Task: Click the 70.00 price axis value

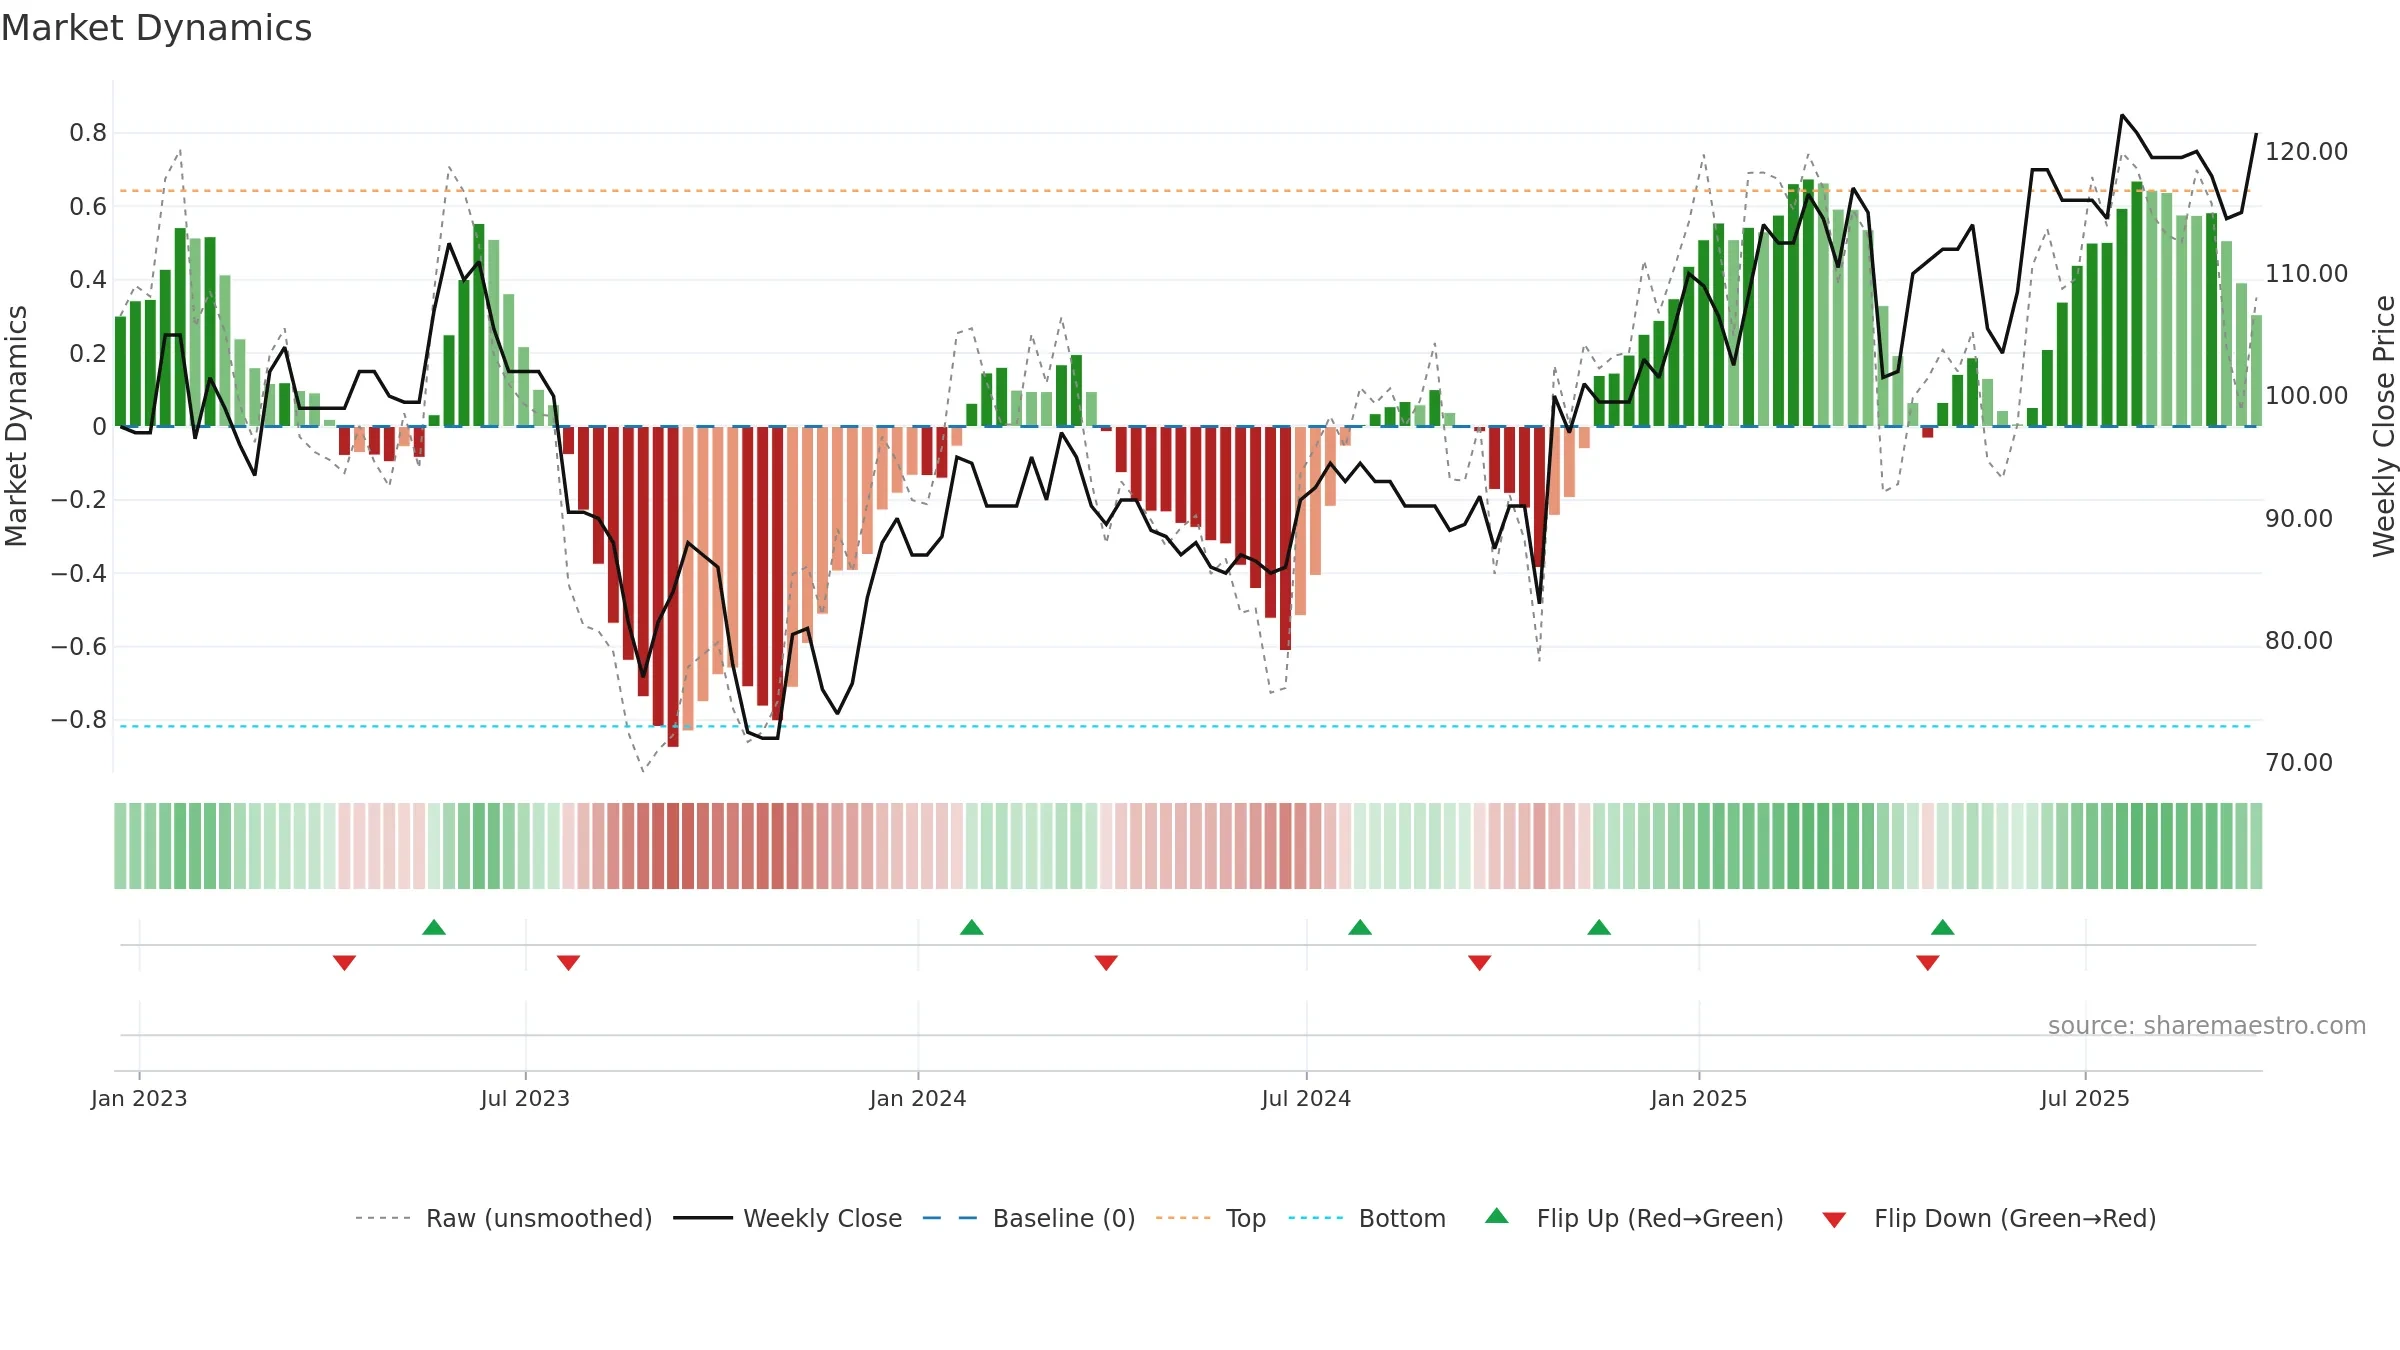Action: coord(2298,762)
